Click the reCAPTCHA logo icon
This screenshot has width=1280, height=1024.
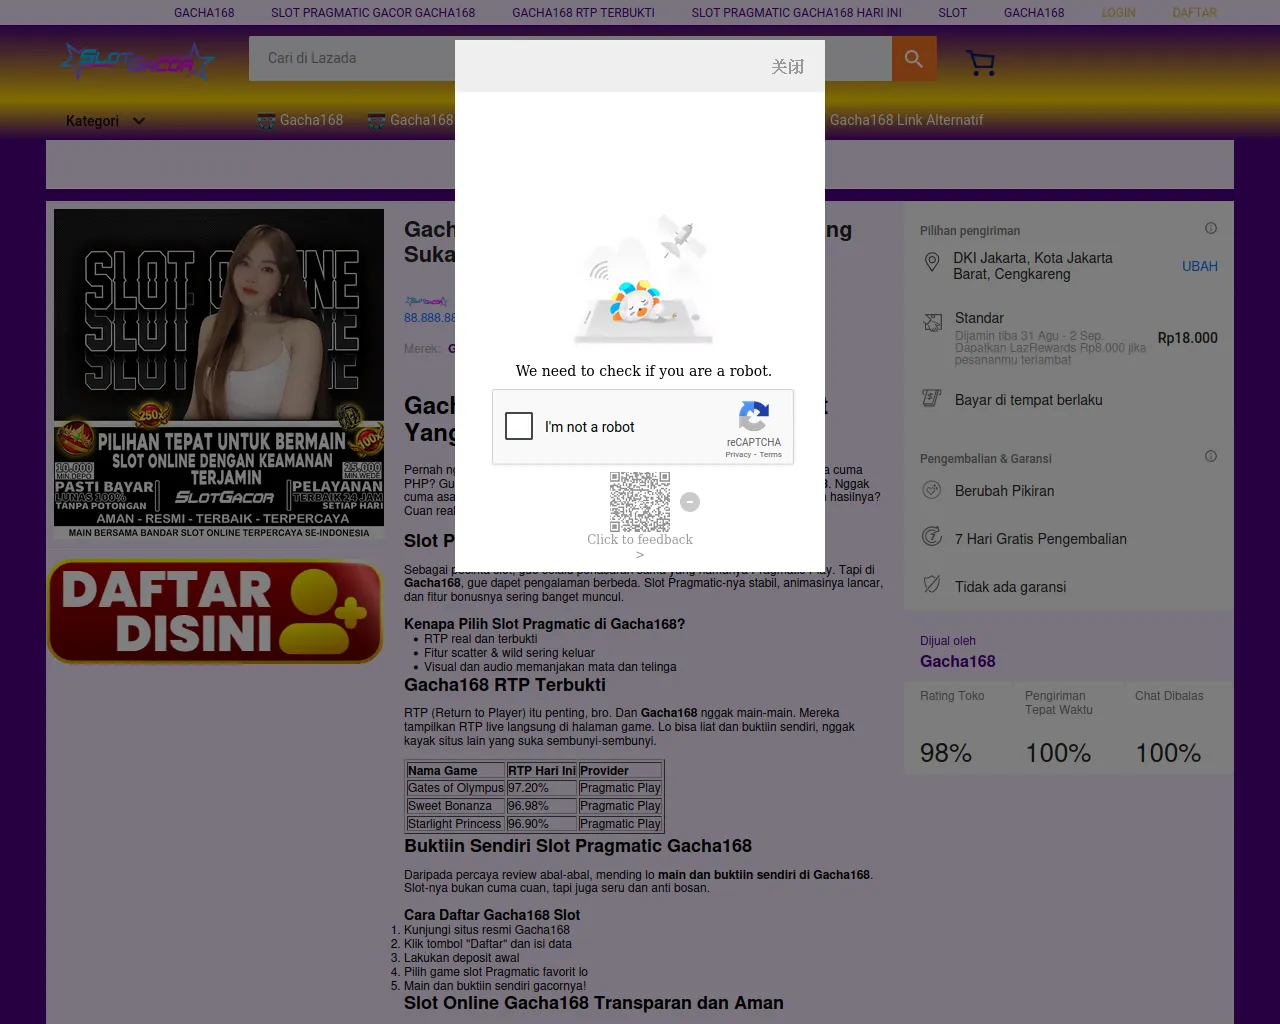pos(754,416)
